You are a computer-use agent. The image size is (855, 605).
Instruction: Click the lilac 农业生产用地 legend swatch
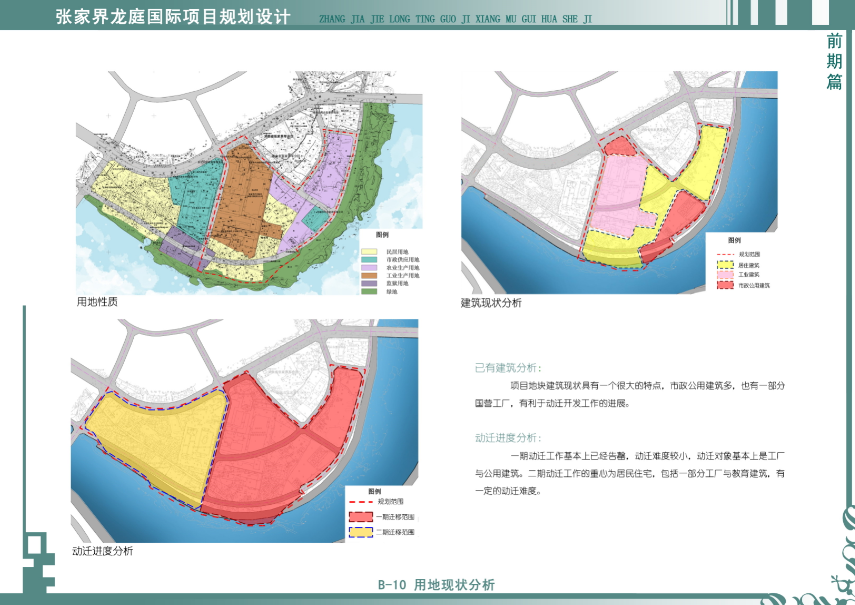(369, 268)
